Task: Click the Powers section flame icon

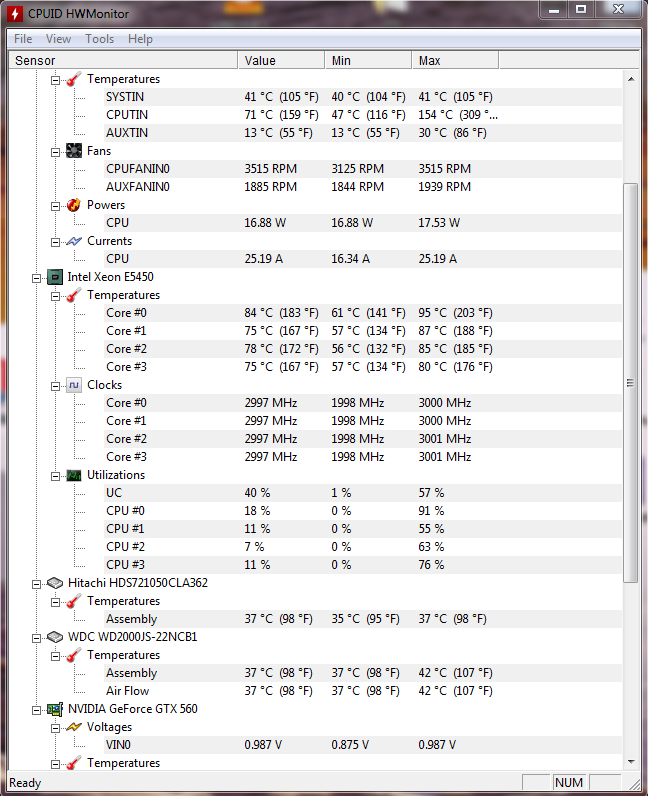Action: (x=74, y=205)
